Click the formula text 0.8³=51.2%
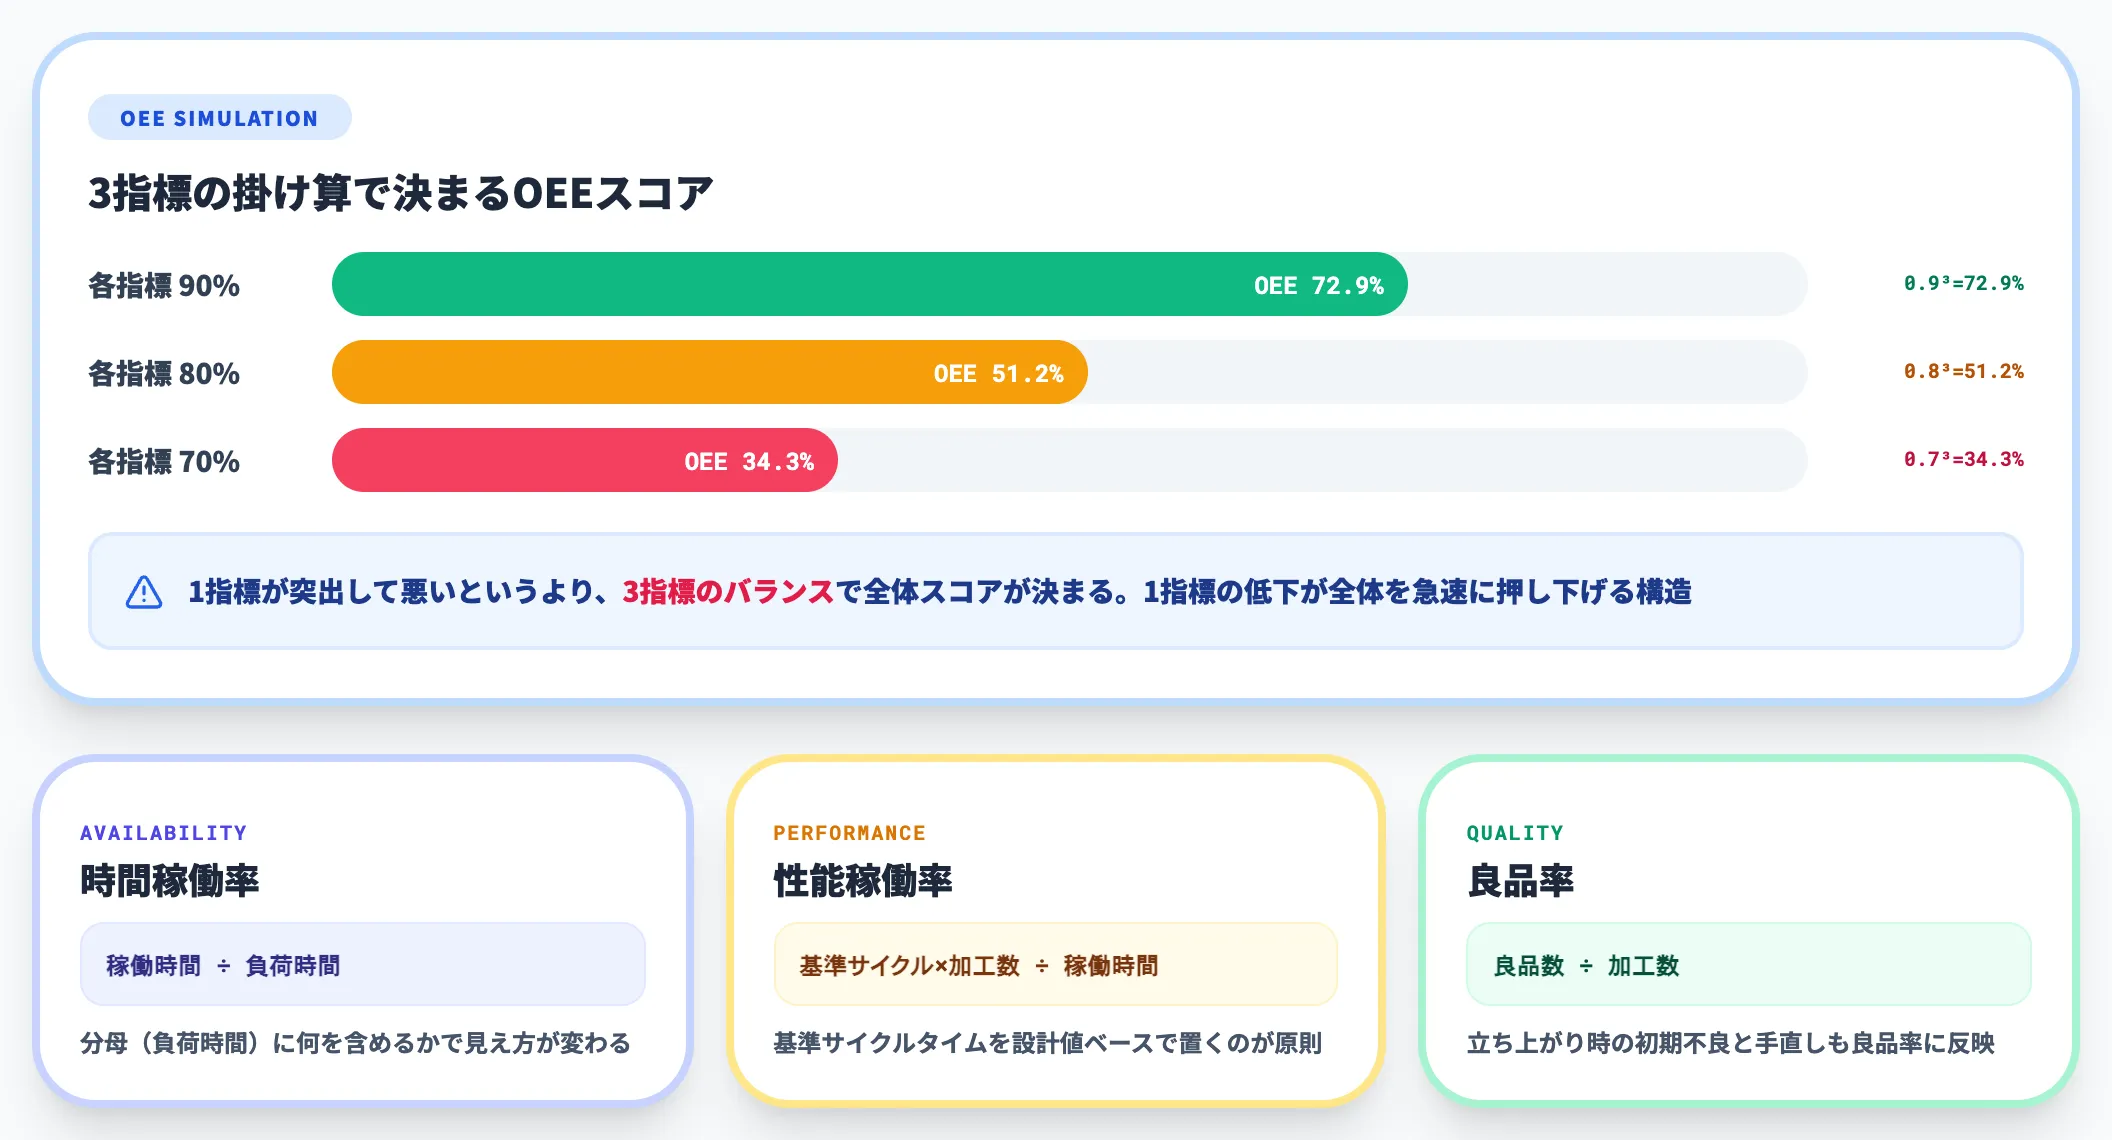The height and width of the screenshot is (1140, 2112). [x=1964, y=371]
